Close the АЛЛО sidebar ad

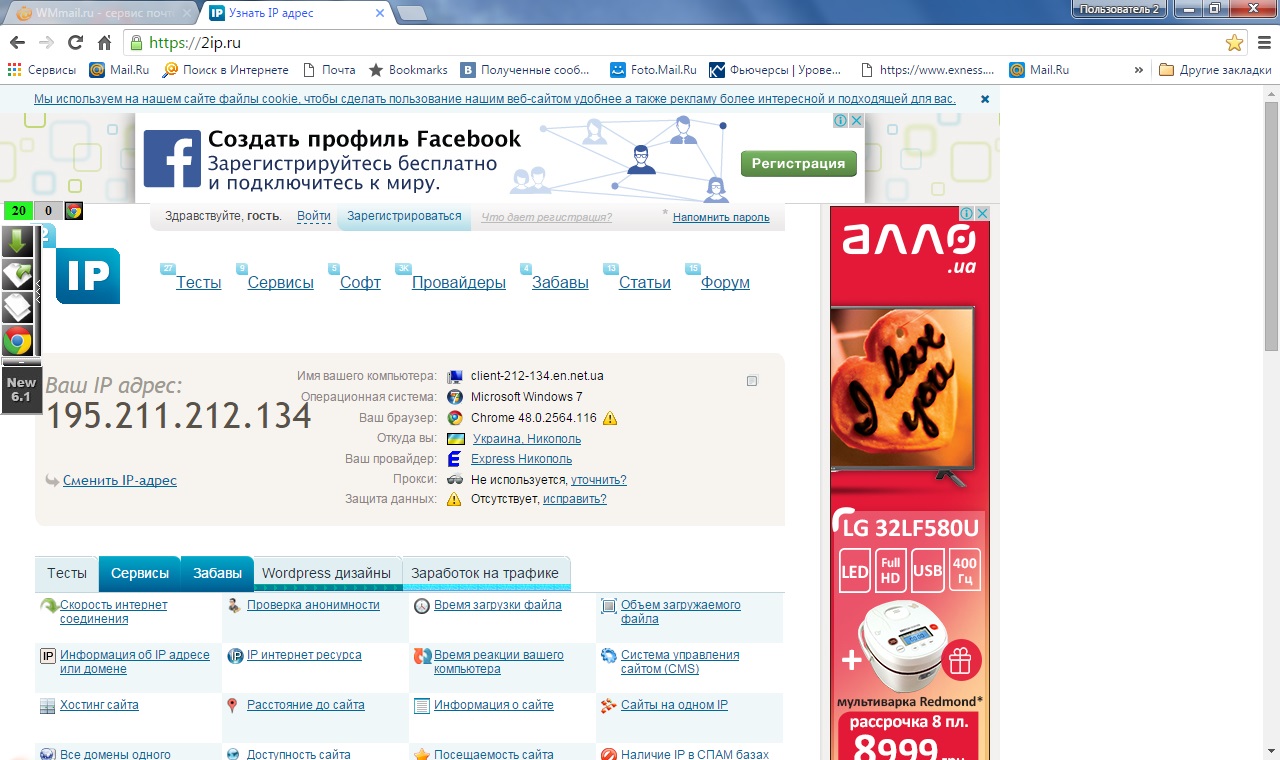[982, 213]
